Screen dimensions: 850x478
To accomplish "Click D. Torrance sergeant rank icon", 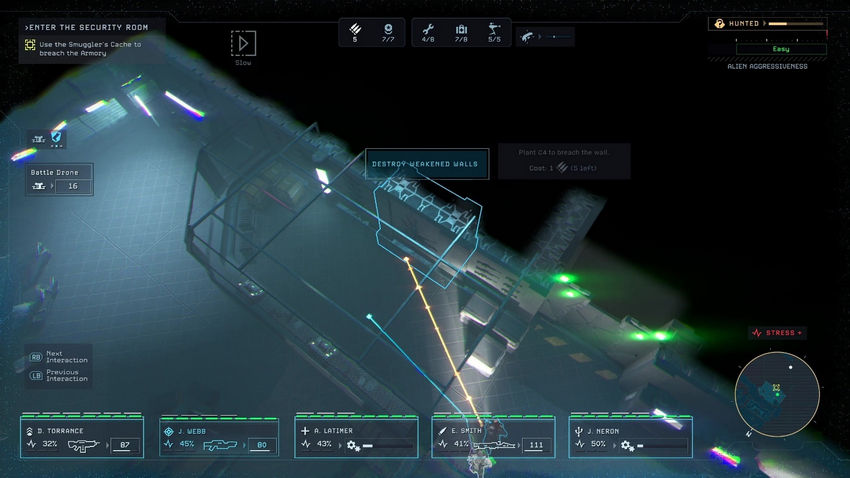I will pos(29,431).
